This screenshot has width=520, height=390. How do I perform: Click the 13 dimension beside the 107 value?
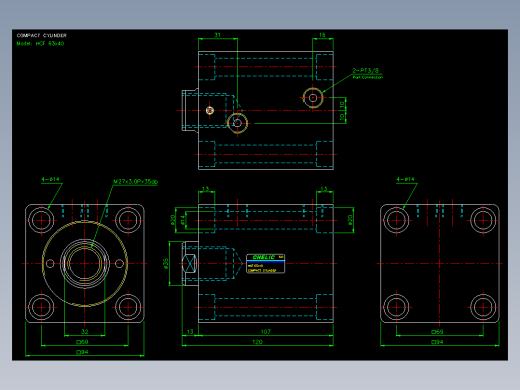point(190,331)
